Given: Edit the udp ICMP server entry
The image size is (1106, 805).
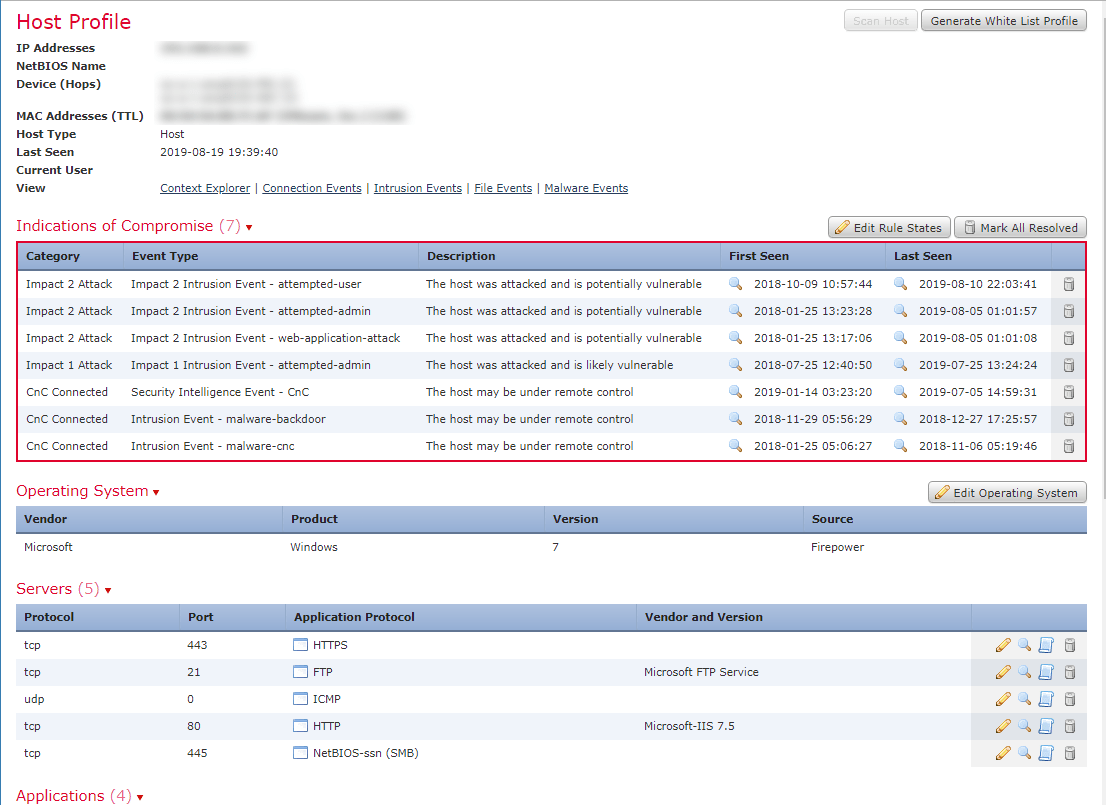Looking at the screenshot, I should pyautogui.click(x=1003, y=699).
